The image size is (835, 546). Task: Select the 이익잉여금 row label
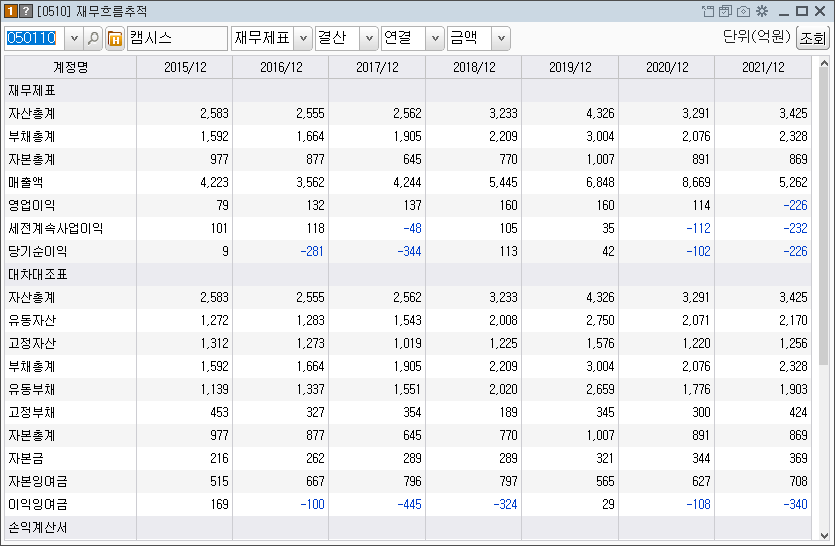click(x=38, y=504)
